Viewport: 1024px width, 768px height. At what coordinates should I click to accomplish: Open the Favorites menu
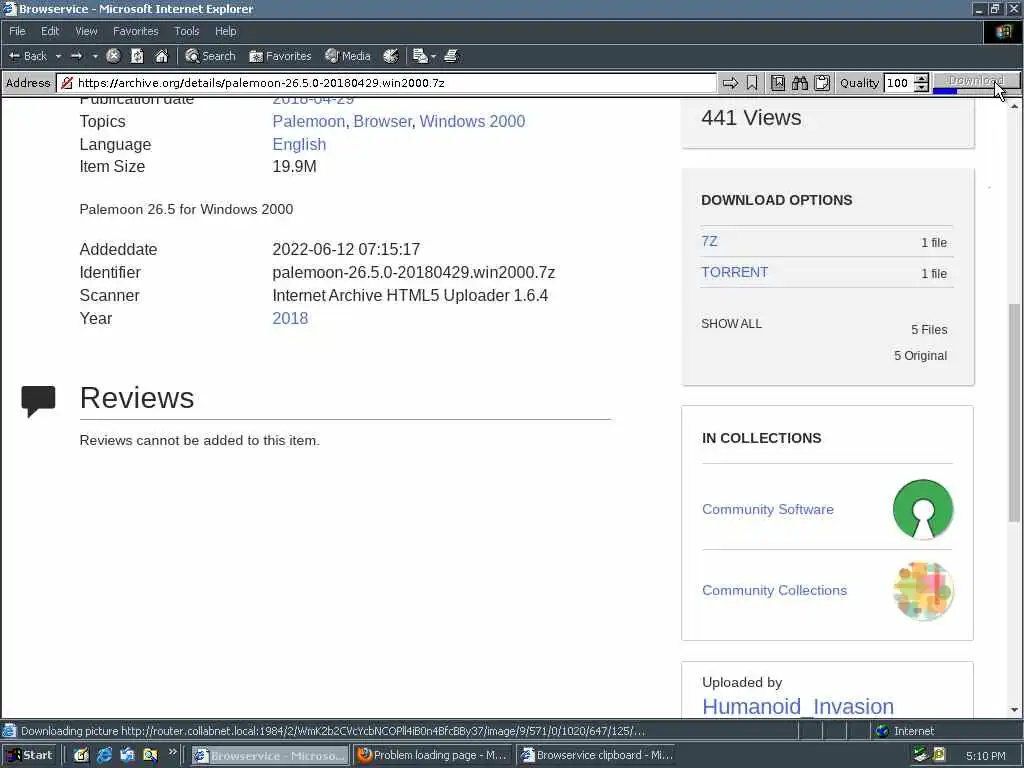pyautogui.click(x=135, y=31)
